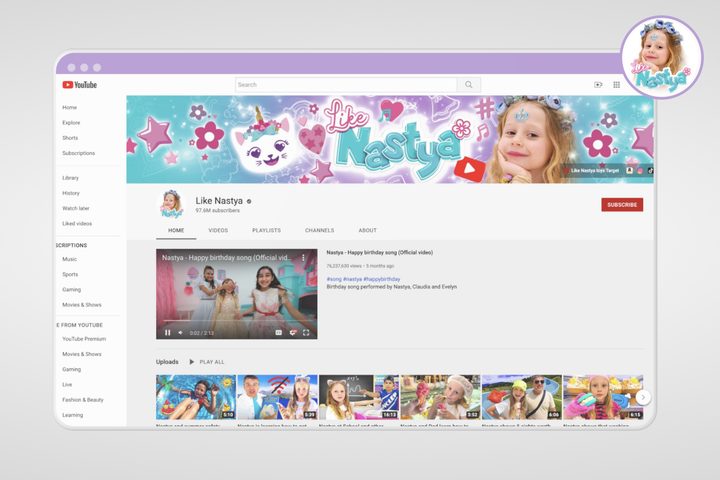
Task: Select Sports in the sidebar
Action: [x=70, y=274]
